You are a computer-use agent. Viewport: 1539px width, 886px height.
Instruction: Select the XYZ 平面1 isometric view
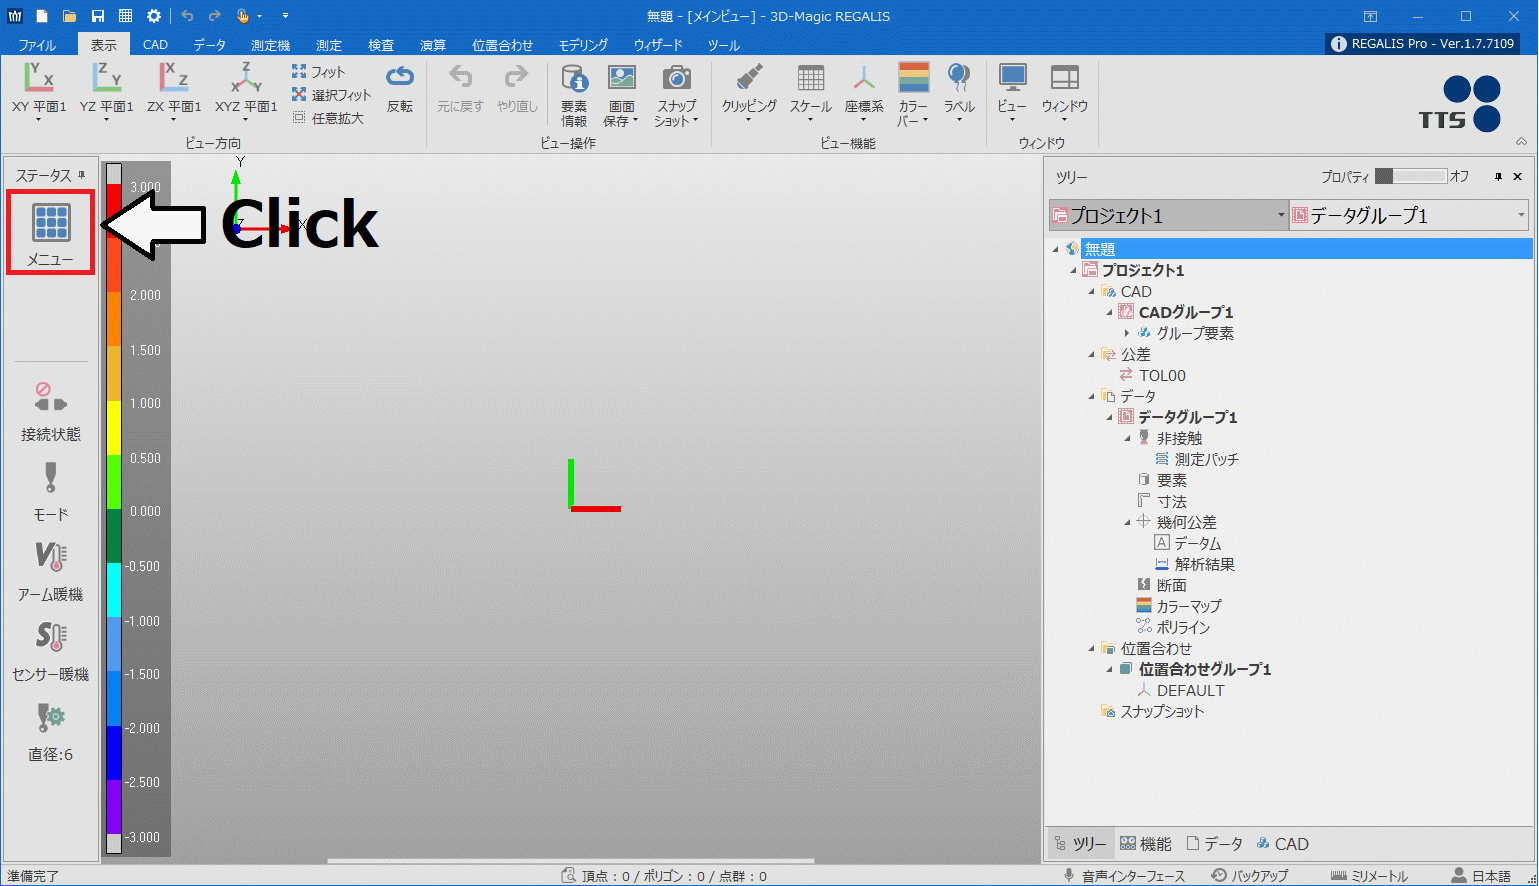pyautogui.click(x=246, y=91)
